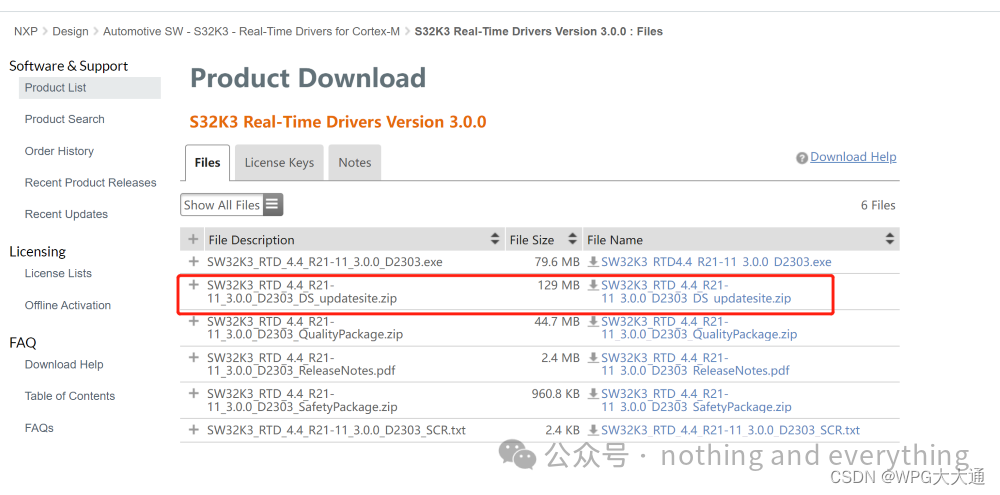Open Recent Updates in sidebar
Image resolution: width=1000 pixels, height=495 pixels.
tap(66, 214)
